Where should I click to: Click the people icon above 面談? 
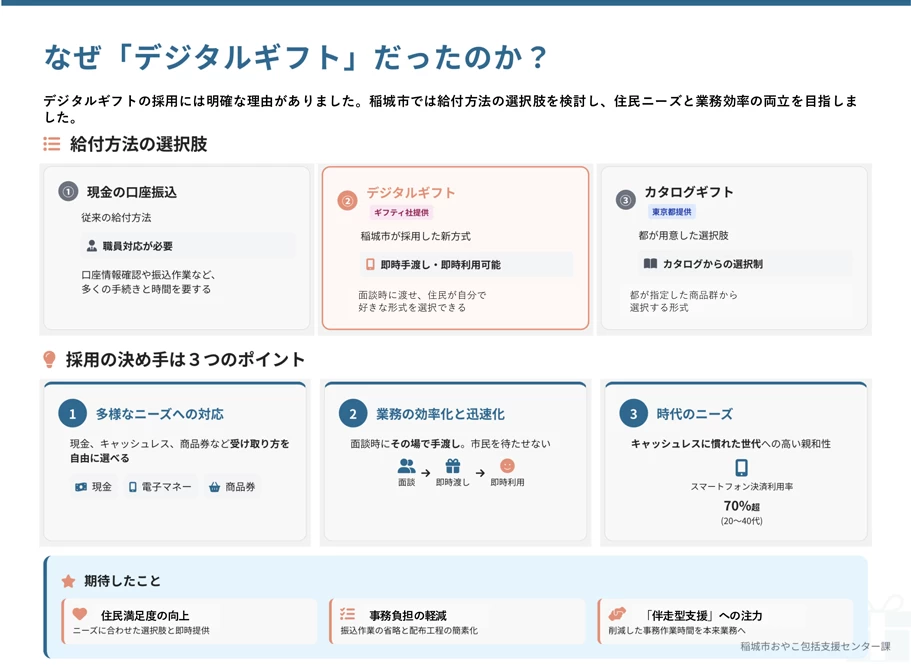(406, 466)
